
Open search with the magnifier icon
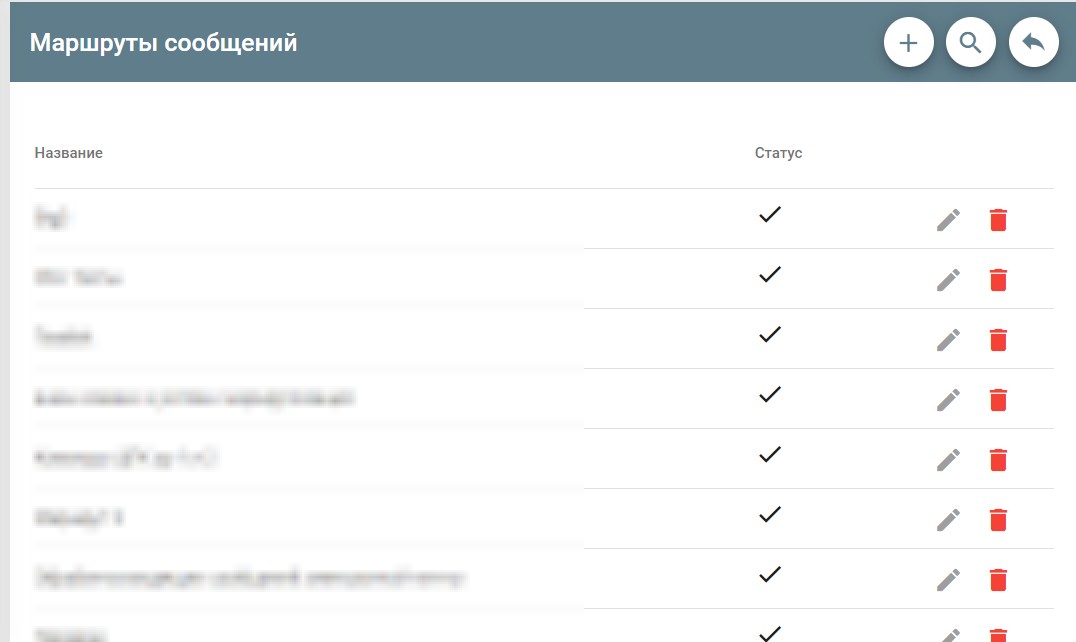(x=970, y=43)
